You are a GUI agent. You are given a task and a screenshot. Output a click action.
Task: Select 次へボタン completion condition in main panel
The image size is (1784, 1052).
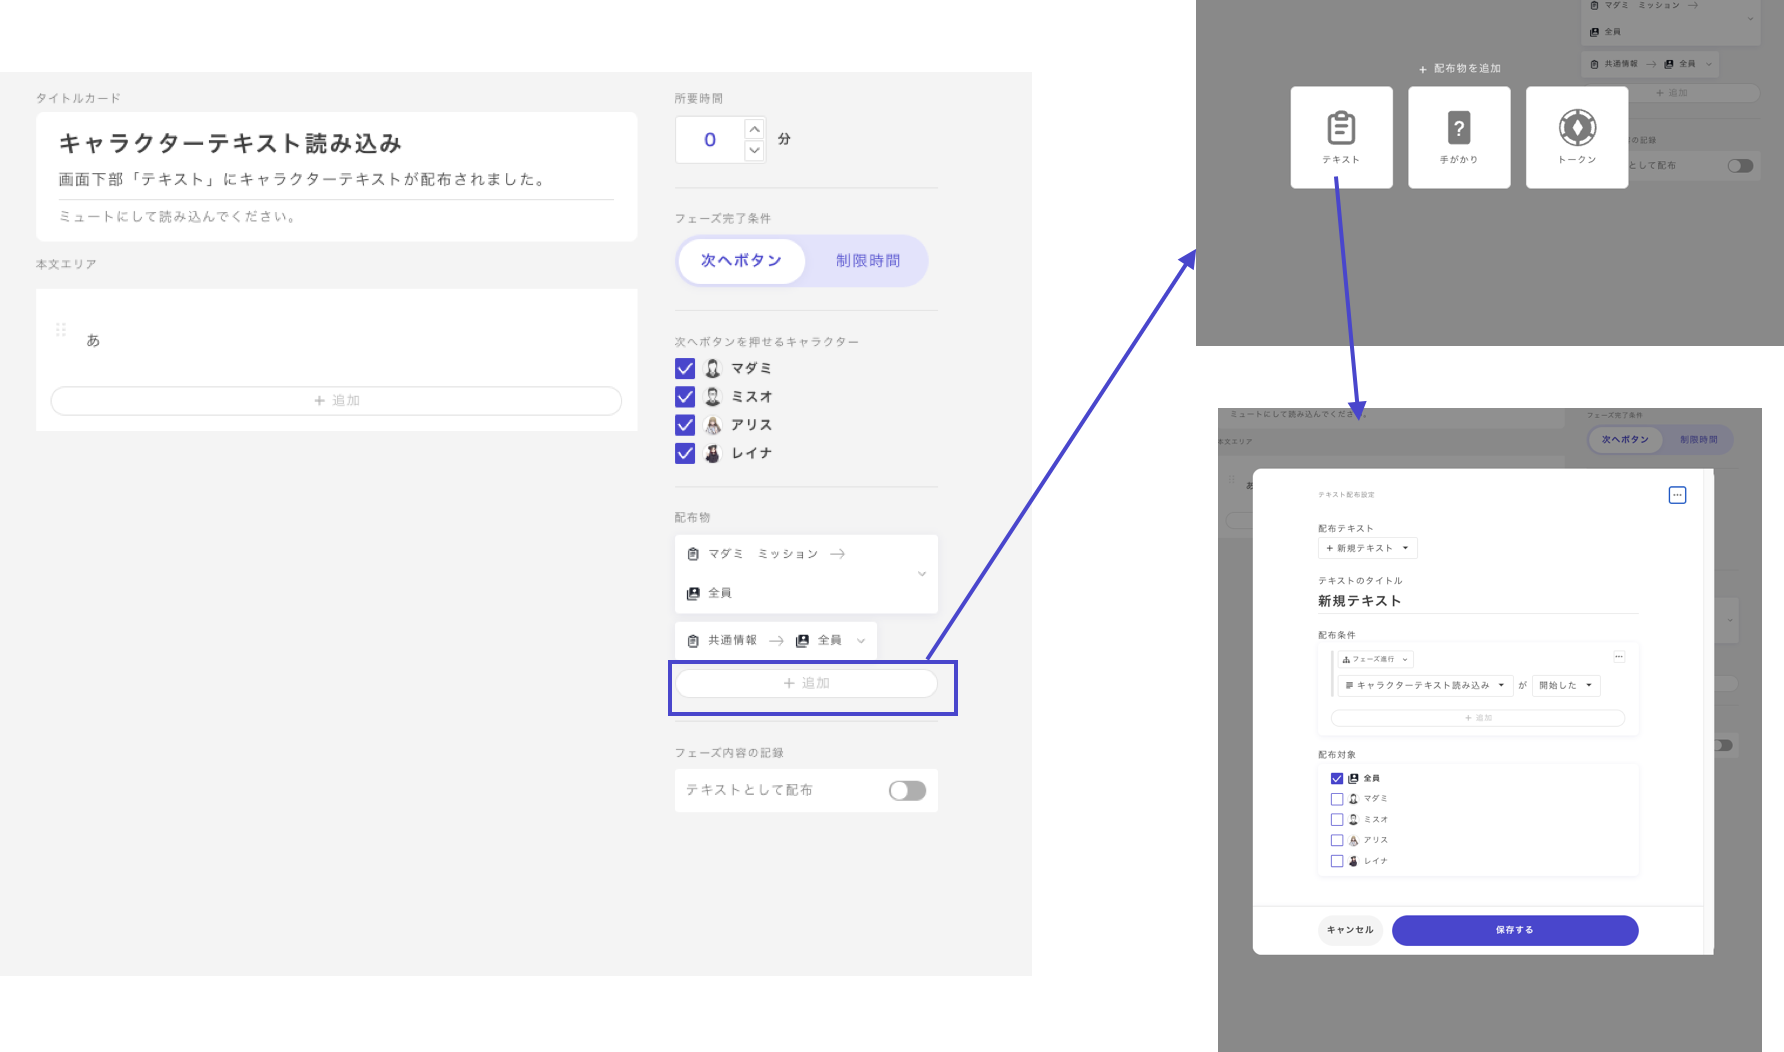[x=741, y=261]
